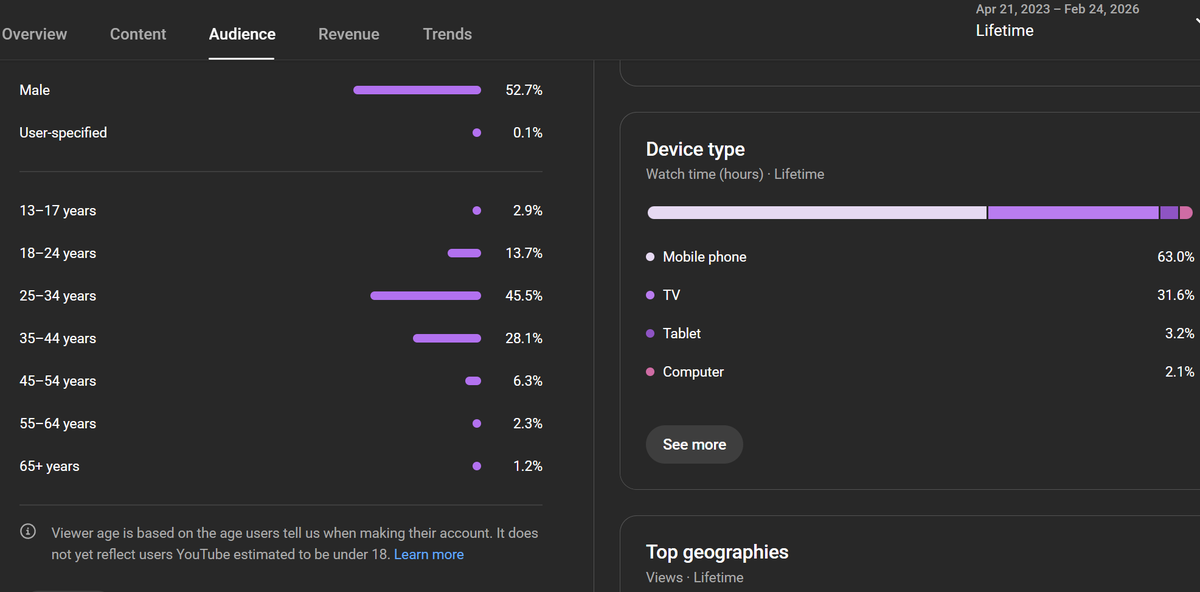Click the 45.5% value
Screen dimensions: 1200x592
tap(524, 296)
